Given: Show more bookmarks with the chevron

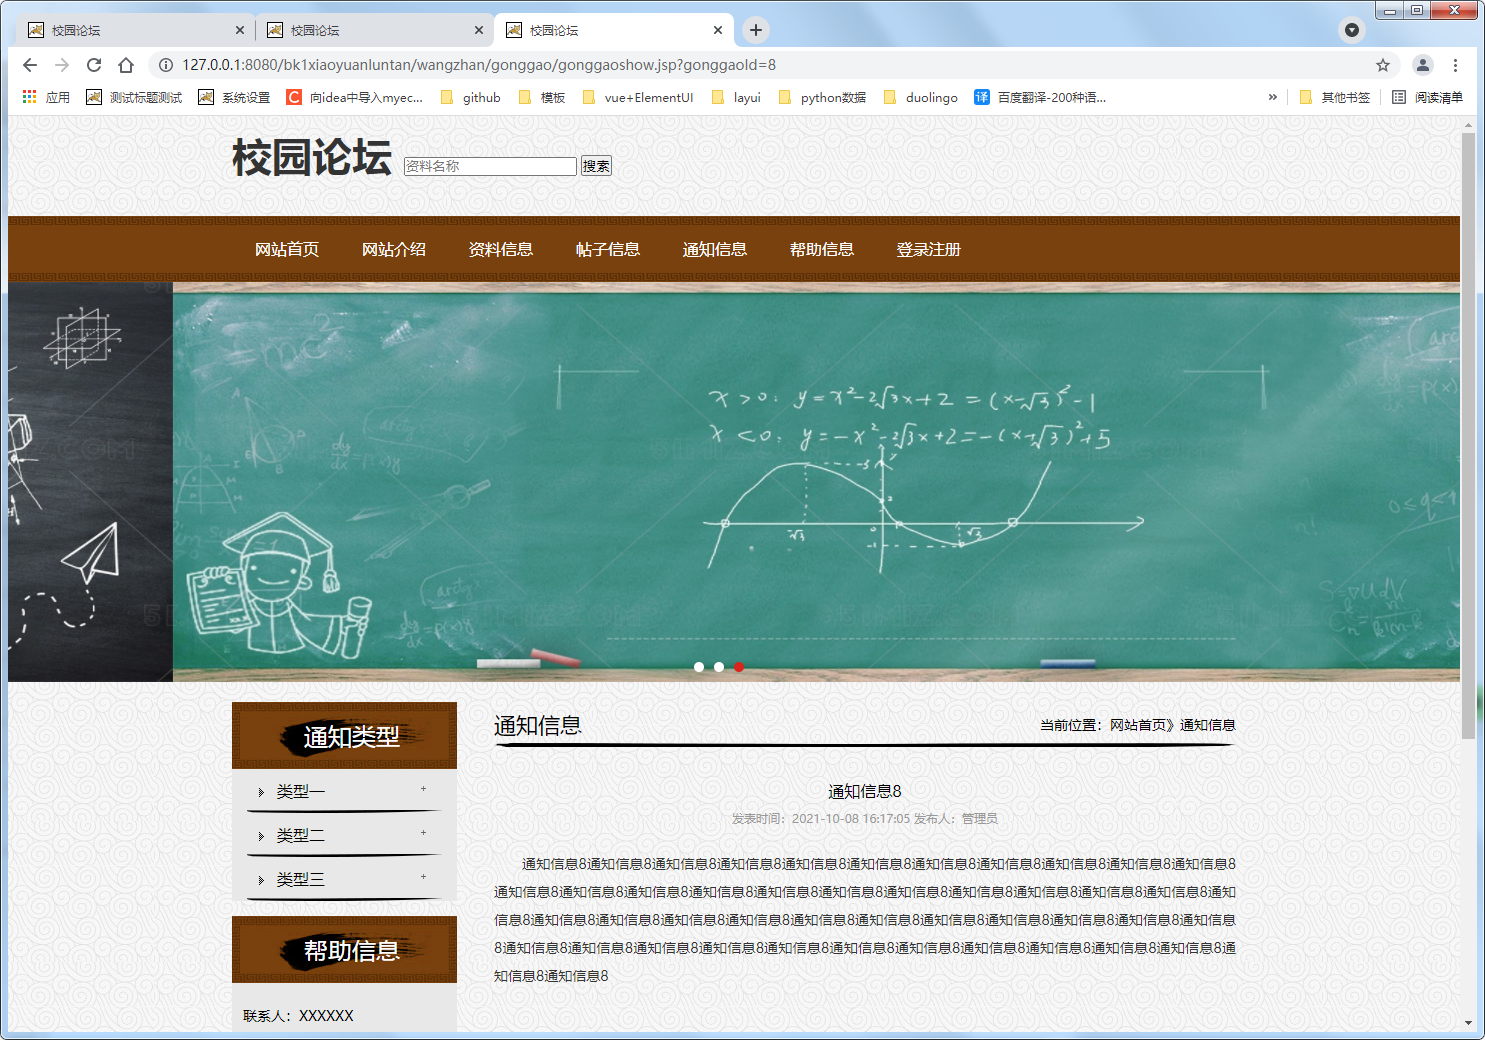Looking at the screenshot, I should click(x=1272, y=97).
